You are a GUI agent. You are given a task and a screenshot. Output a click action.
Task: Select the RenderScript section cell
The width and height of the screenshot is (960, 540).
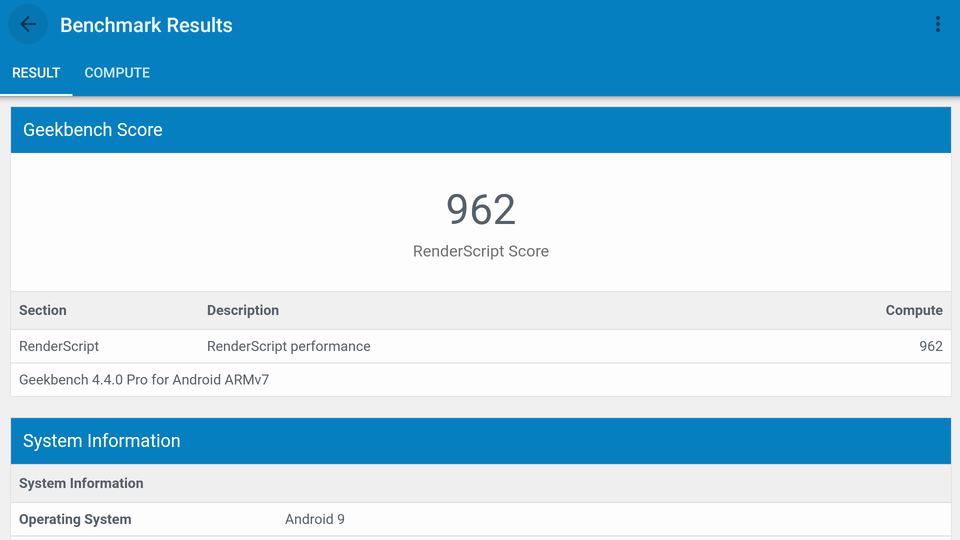(59, 347)
